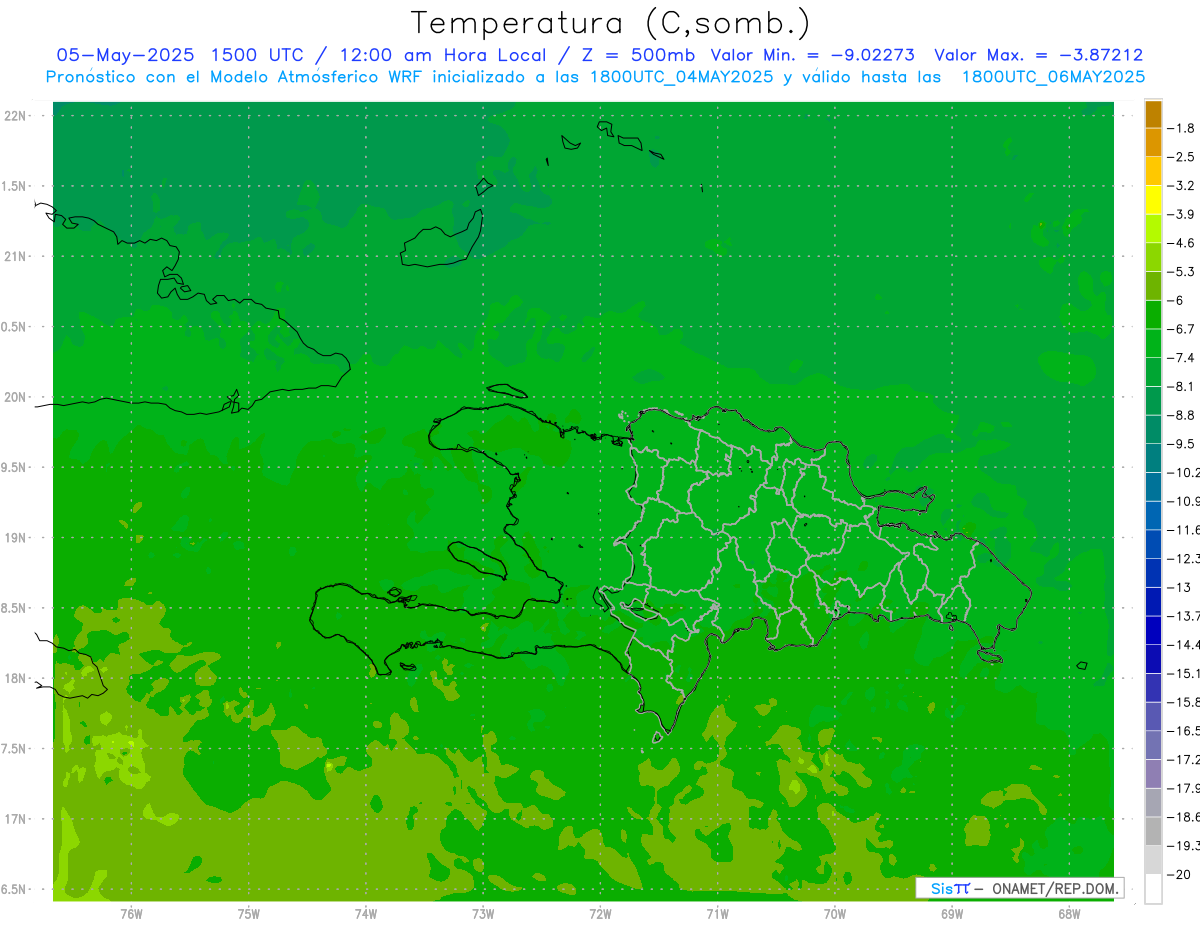Click the 'Temperatura (C,somb.)' map title
1200x927 pixels.
(x=610, y=23)
